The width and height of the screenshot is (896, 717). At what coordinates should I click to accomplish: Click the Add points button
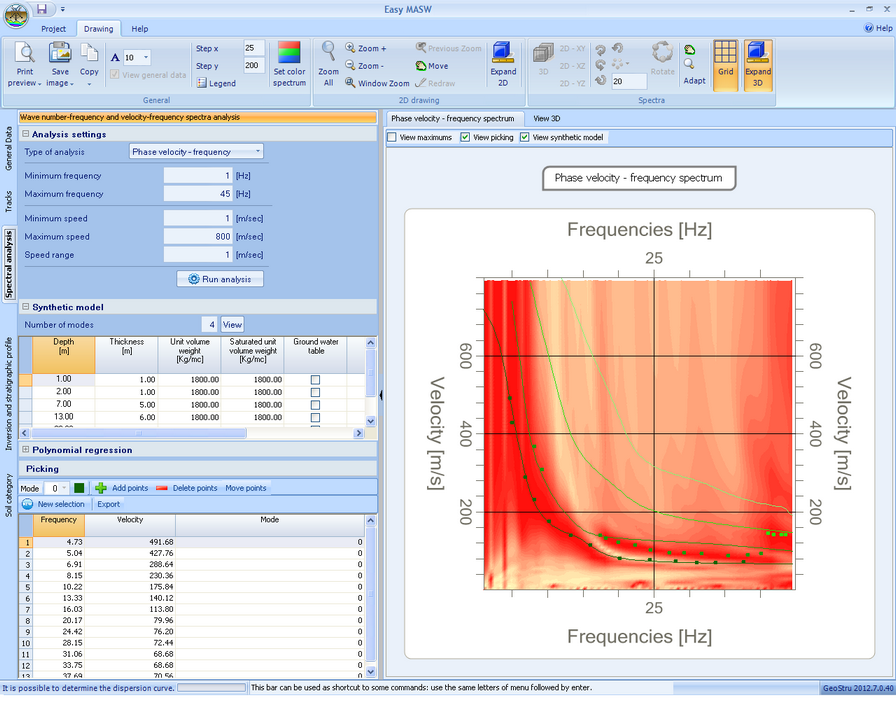click(121, 488)
